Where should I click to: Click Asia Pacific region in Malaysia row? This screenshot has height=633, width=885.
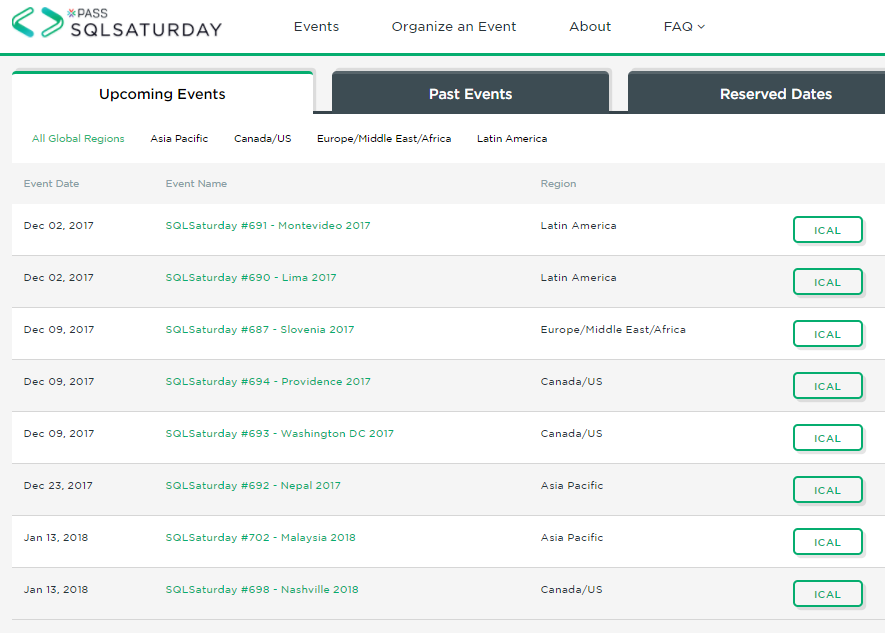click(572, 537)
